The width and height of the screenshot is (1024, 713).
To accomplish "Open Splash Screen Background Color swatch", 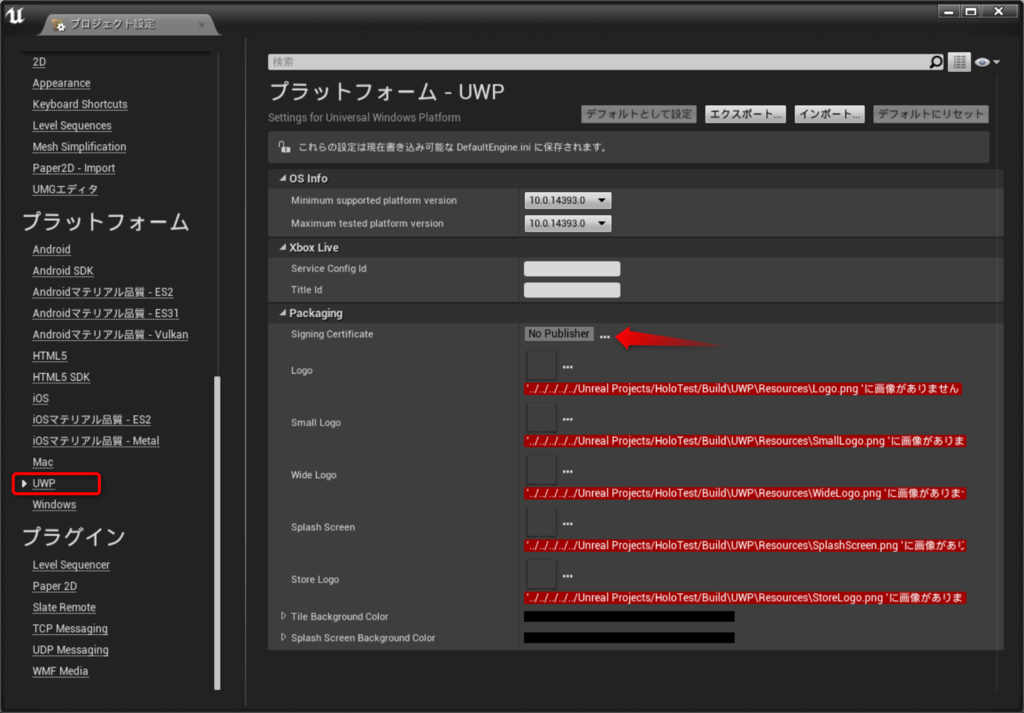I will [629, 638].
